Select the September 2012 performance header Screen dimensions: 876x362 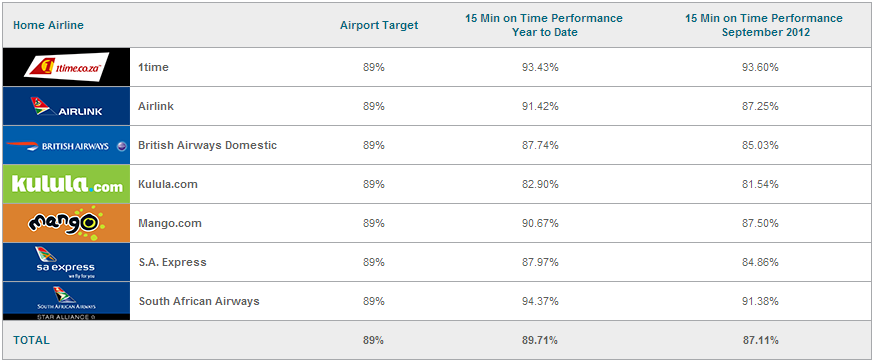[x=764, y=25]
